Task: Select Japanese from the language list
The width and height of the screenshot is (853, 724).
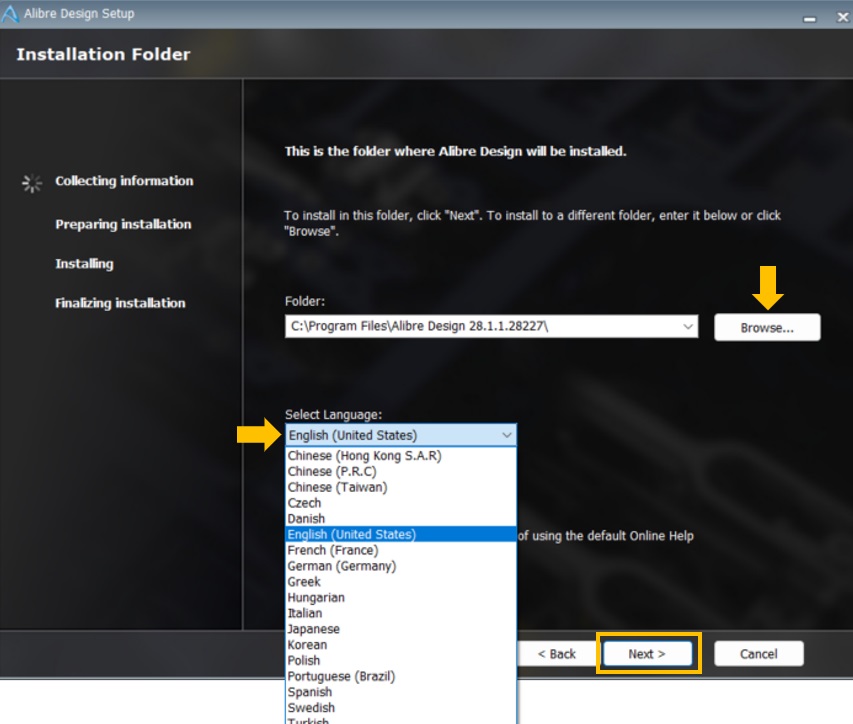Action: 313,629
